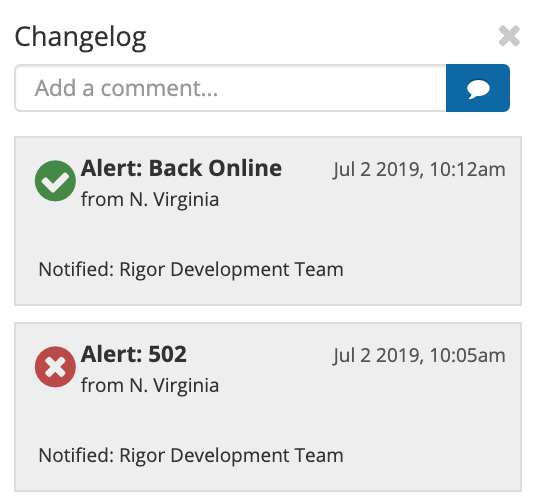Select the Alert: Back Online title
This screenshot has width=538, height=496.
click(x=181, y=168)
